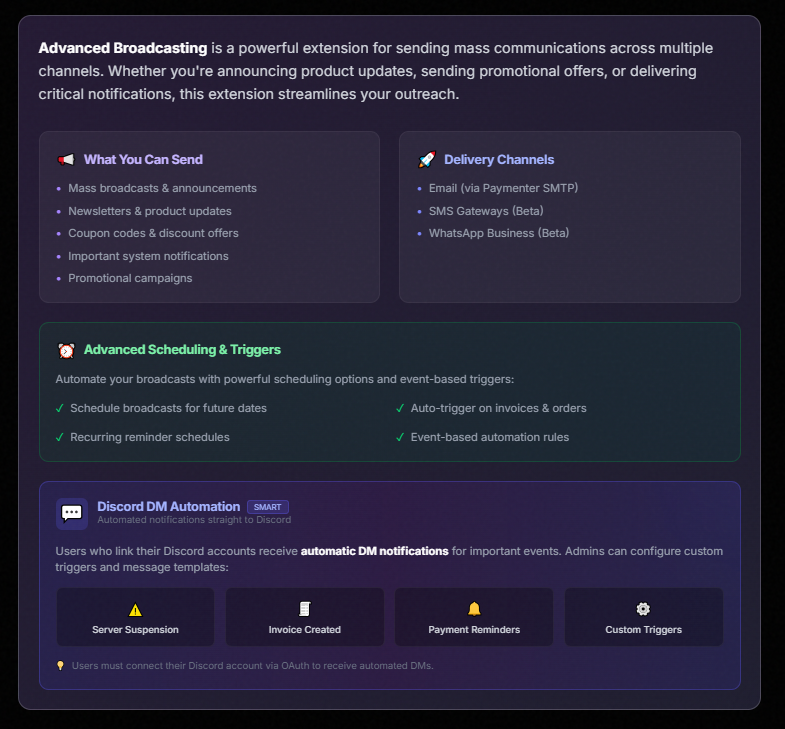
Task: Click the Discord chat bubble icon
Action: 72,513
